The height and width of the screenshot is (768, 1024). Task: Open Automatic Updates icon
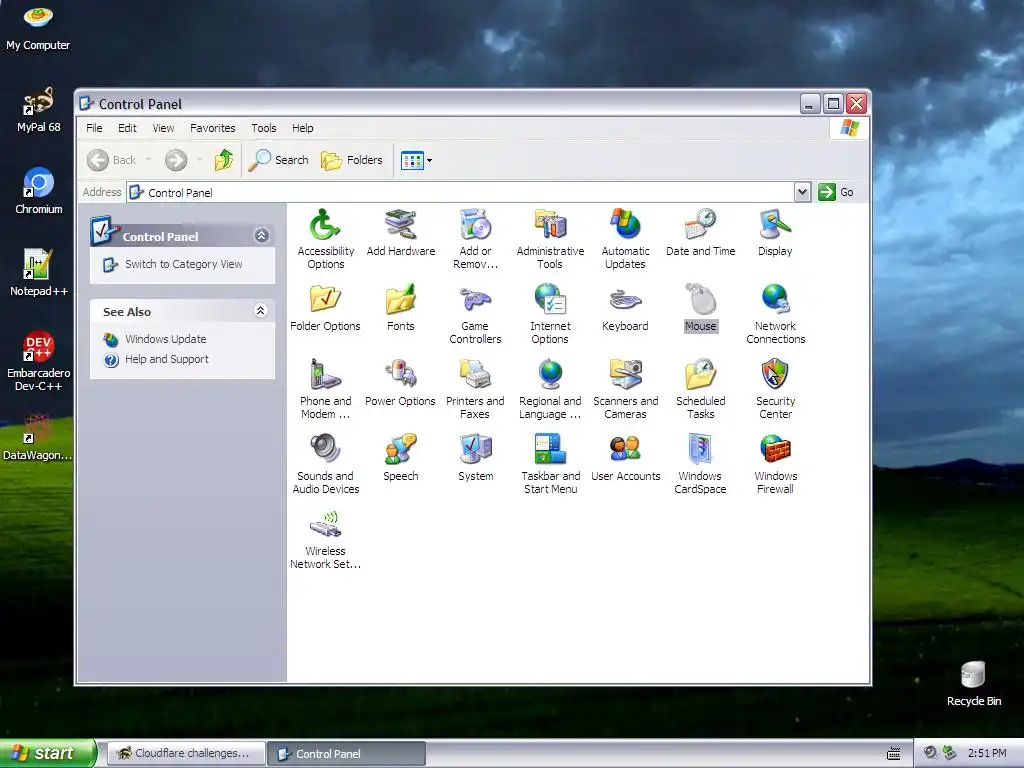coord(626,225)
